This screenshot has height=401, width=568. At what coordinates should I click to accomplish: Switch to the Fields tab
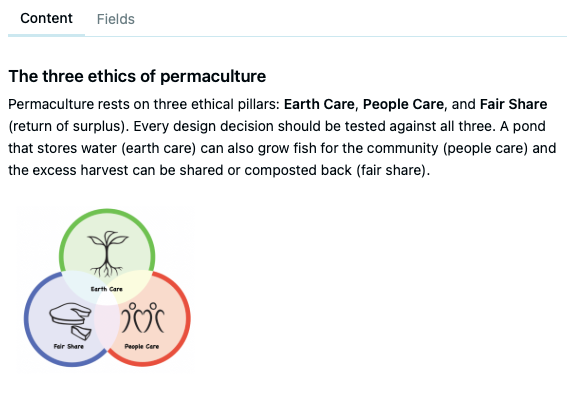pyautogui.click(x=116, y=19)
